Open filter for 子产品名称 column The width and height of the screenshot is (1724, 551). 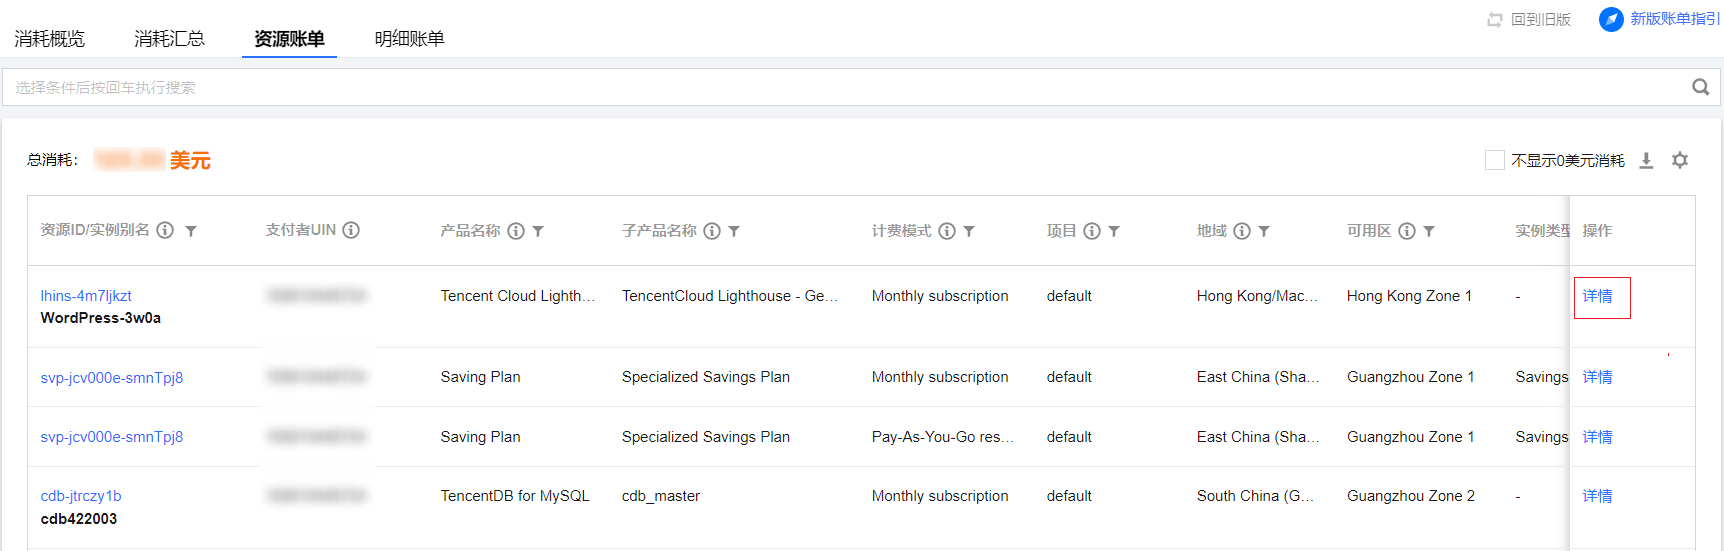click(734, 231)
